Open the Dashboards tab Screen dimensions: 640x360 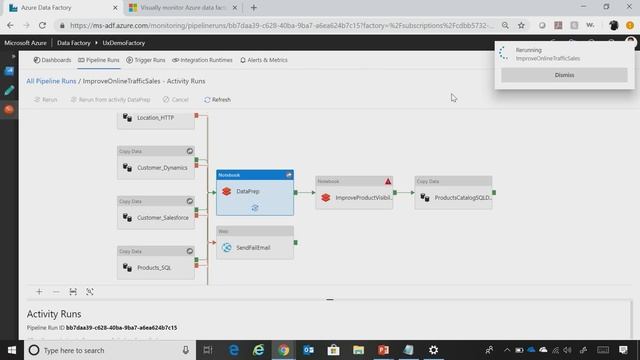[x=52, y=60]
